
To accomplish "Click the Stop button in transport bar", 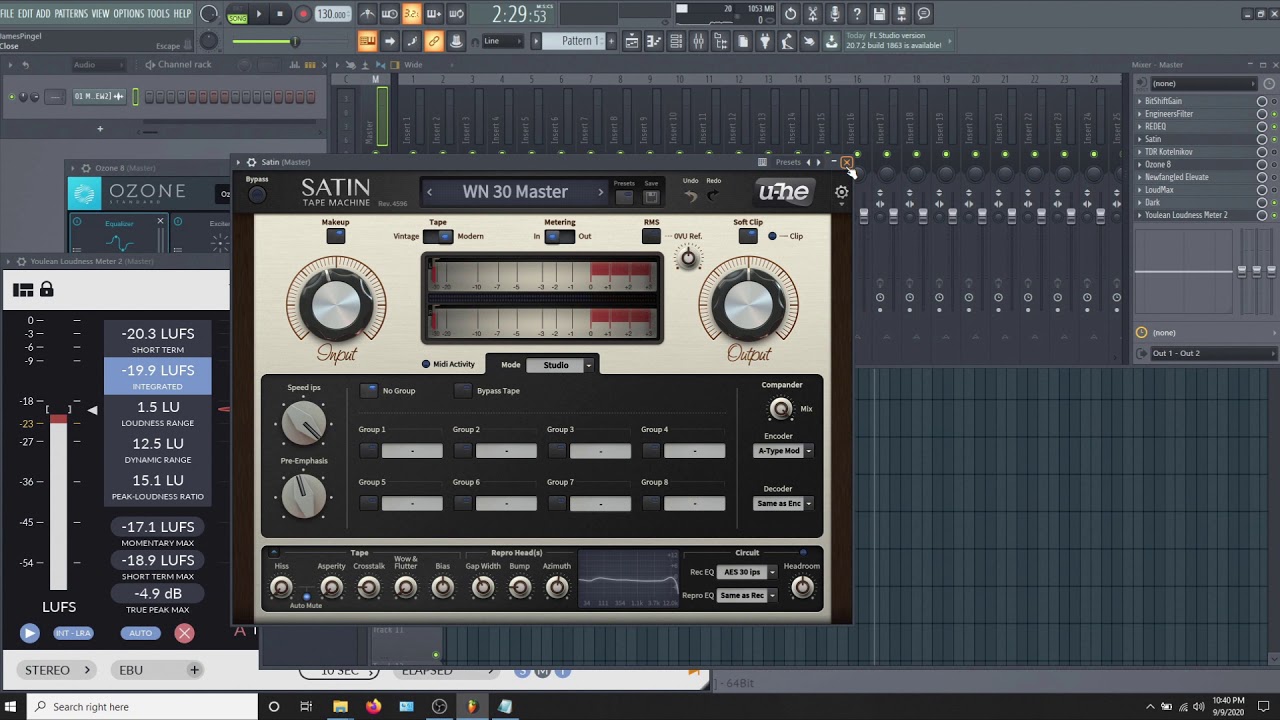I will click(280, 14).
